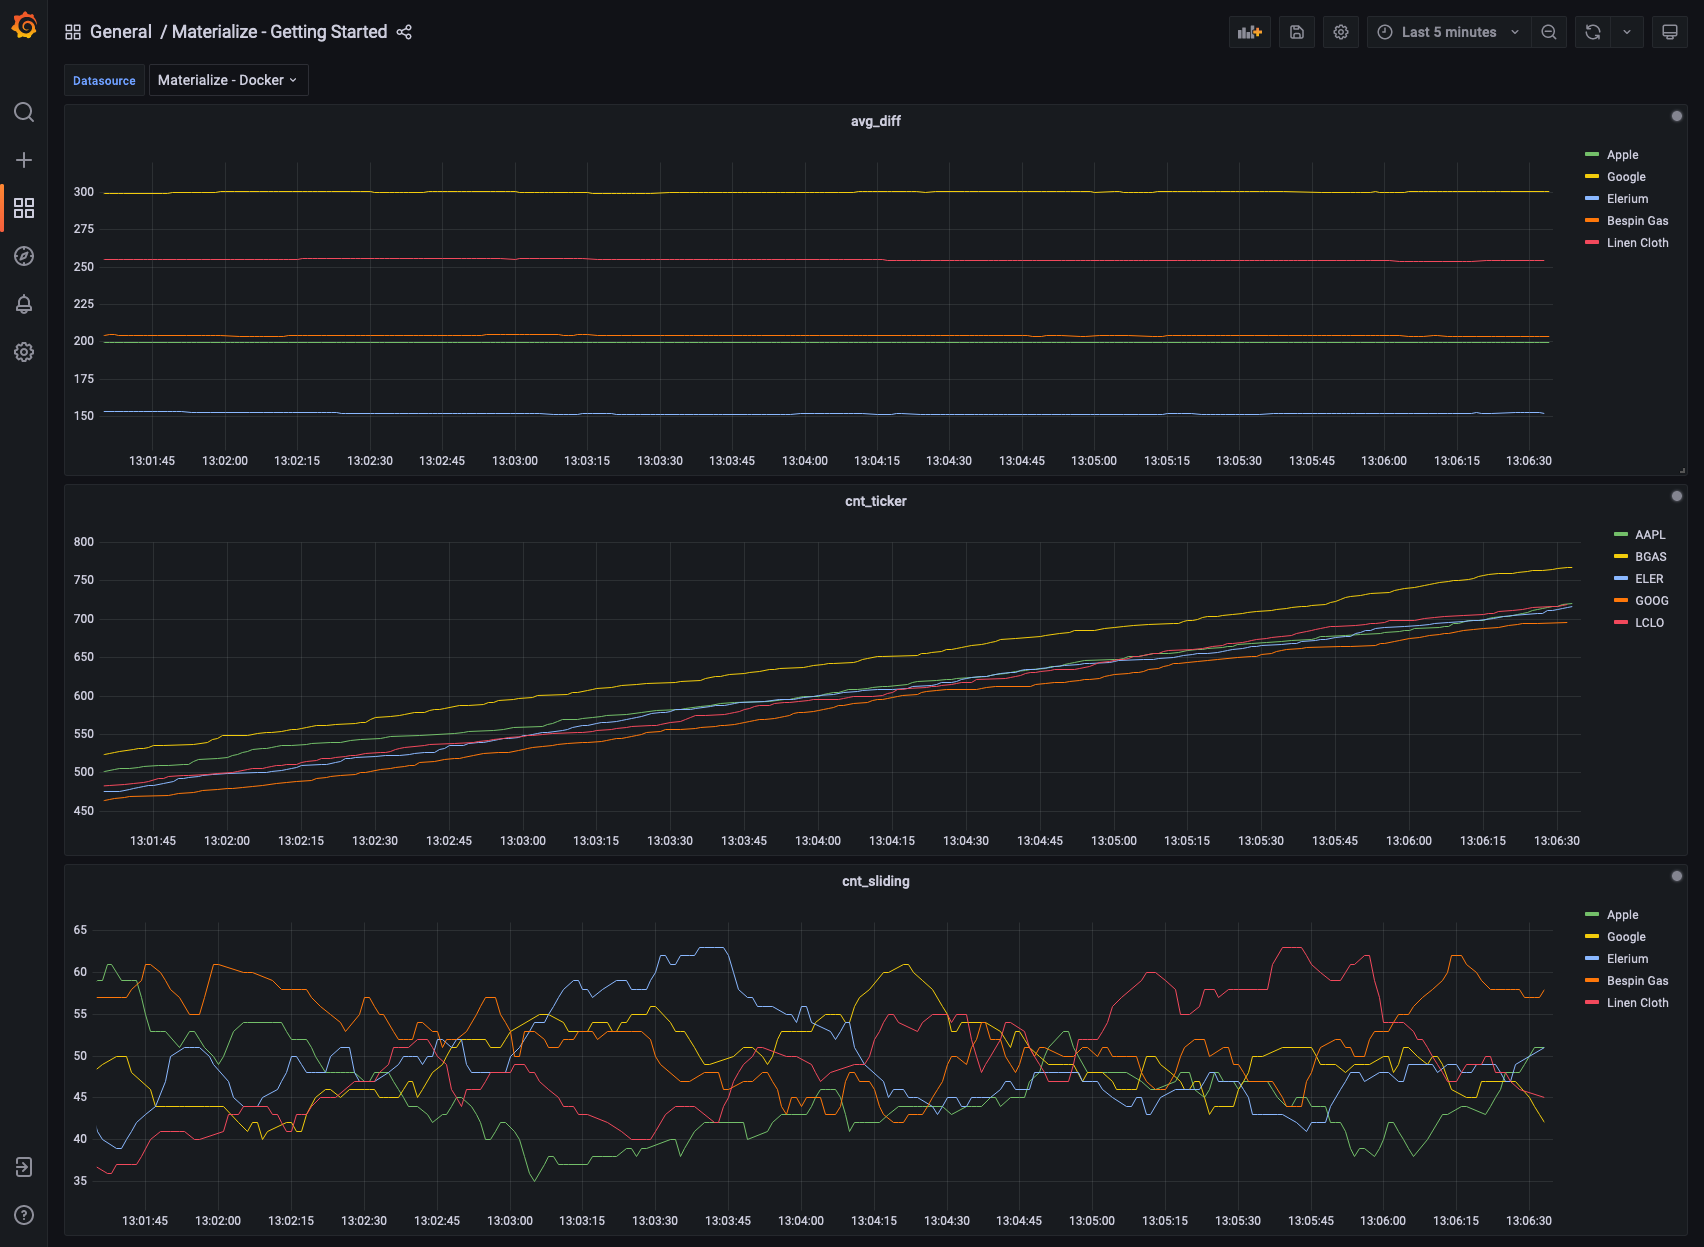Toggle Bespin Gas series in cnt_sliding legend

click(x=1637, y=981)
